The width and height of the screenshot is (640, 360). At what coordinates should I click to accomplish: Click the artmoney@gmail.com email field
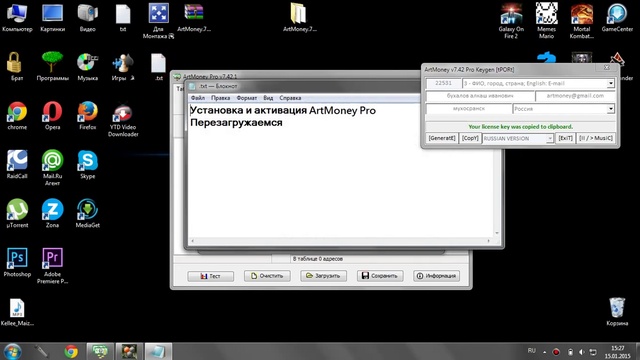(x=575, y=96)
